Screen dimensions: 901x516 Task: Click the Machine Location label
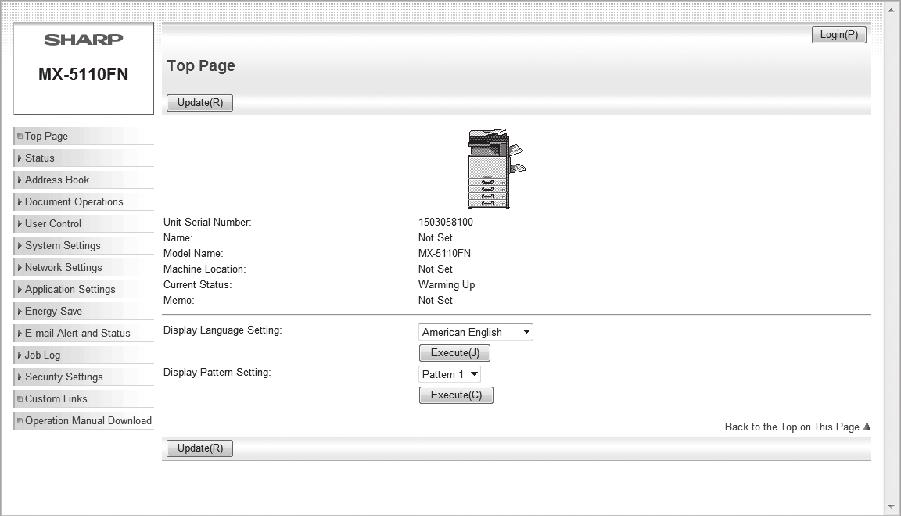point(205,269)
